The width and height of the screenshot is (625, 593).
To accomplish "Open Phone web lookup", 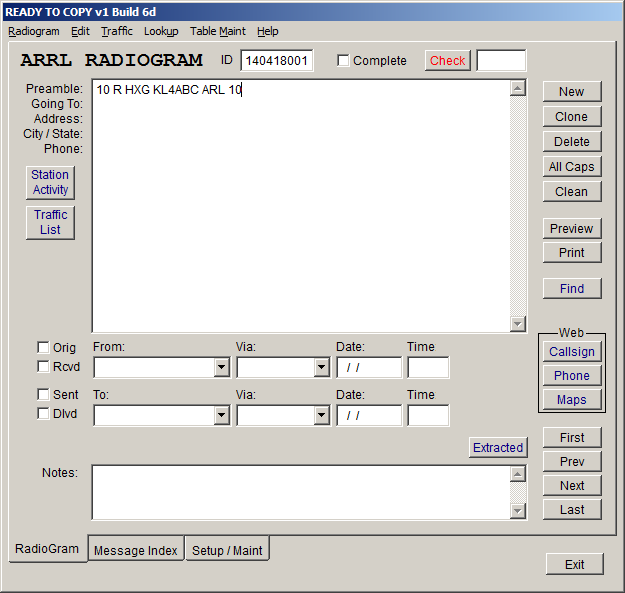I will [x=572, y=376].
